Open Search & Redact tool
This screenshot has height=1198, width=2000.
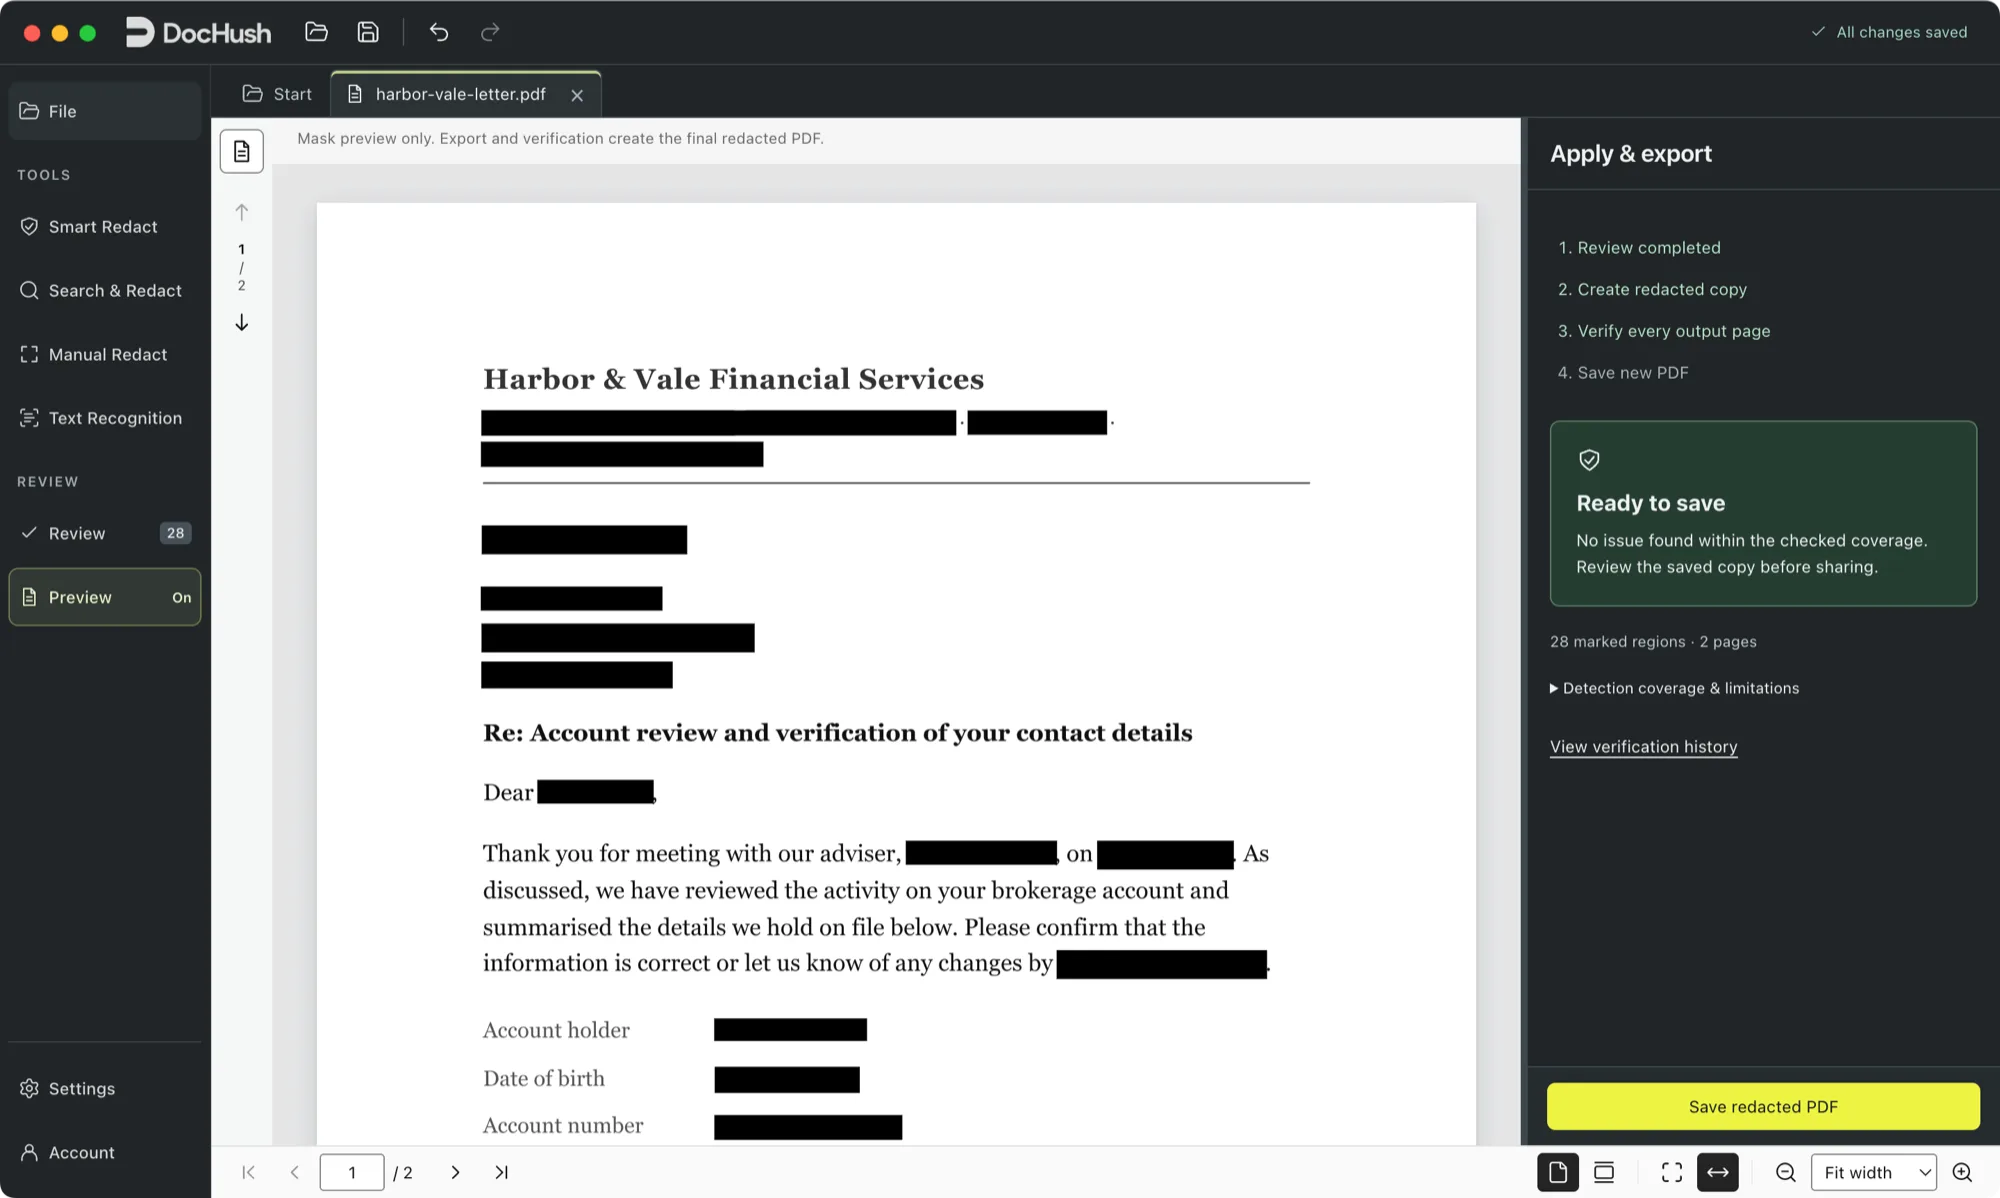(105, 291)
